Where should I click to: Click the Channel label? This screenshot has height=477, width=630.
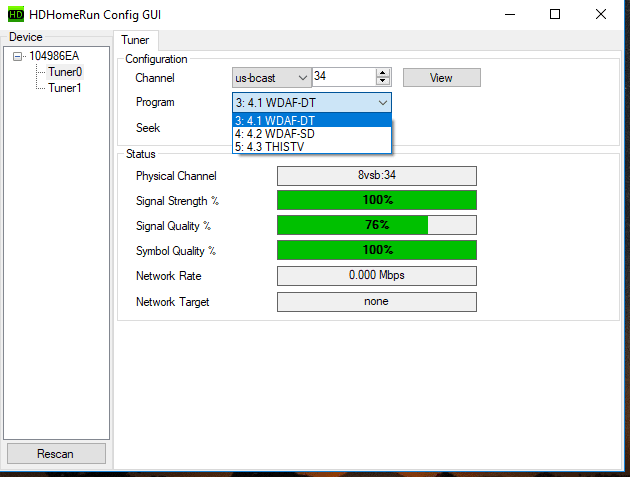(x=155, y=78)
